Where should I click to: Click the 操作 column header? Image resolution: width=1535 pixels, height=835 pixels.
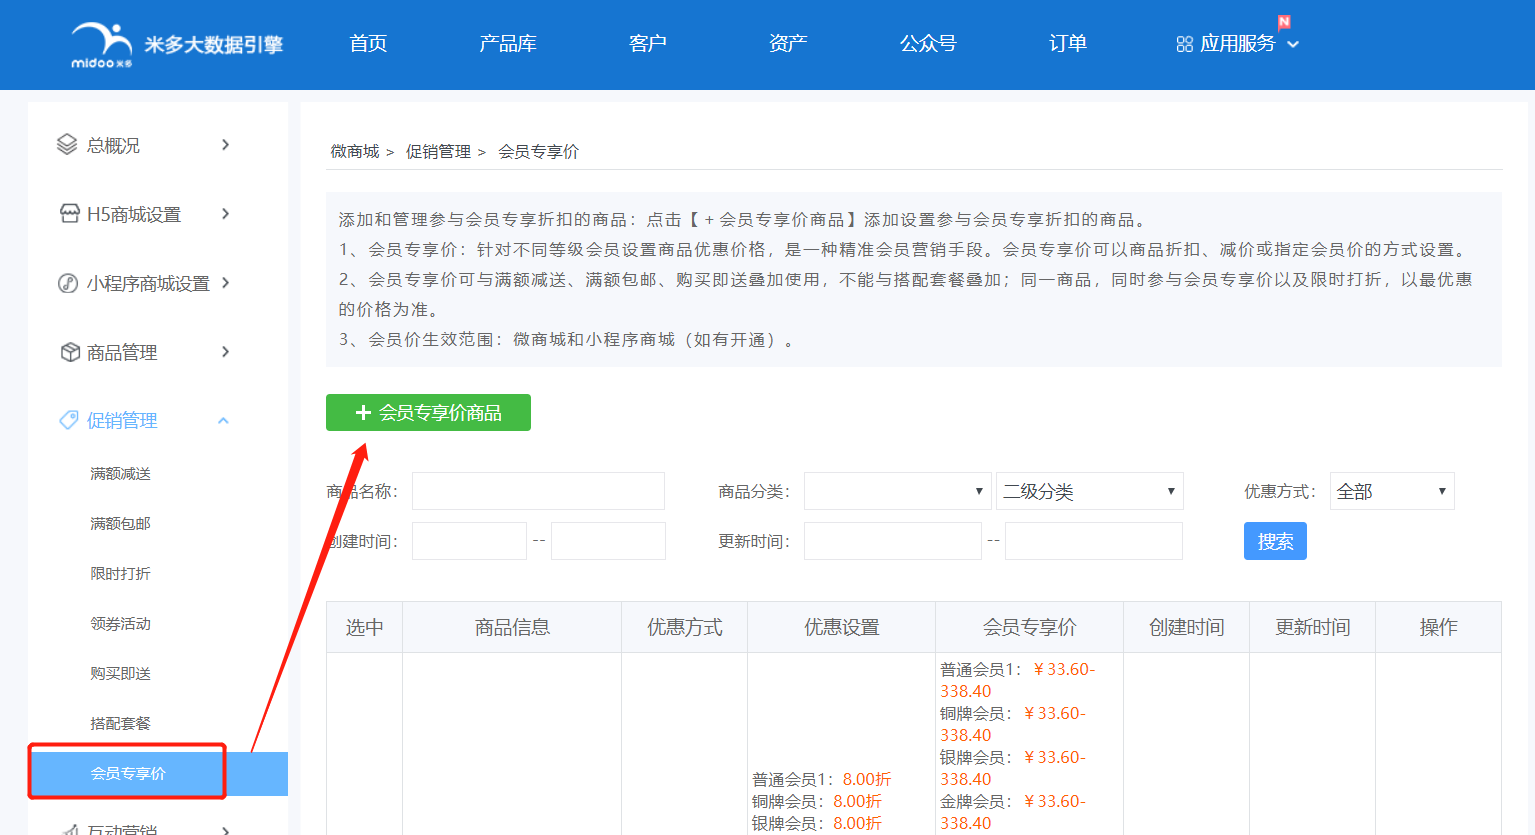pos(1438,627)
